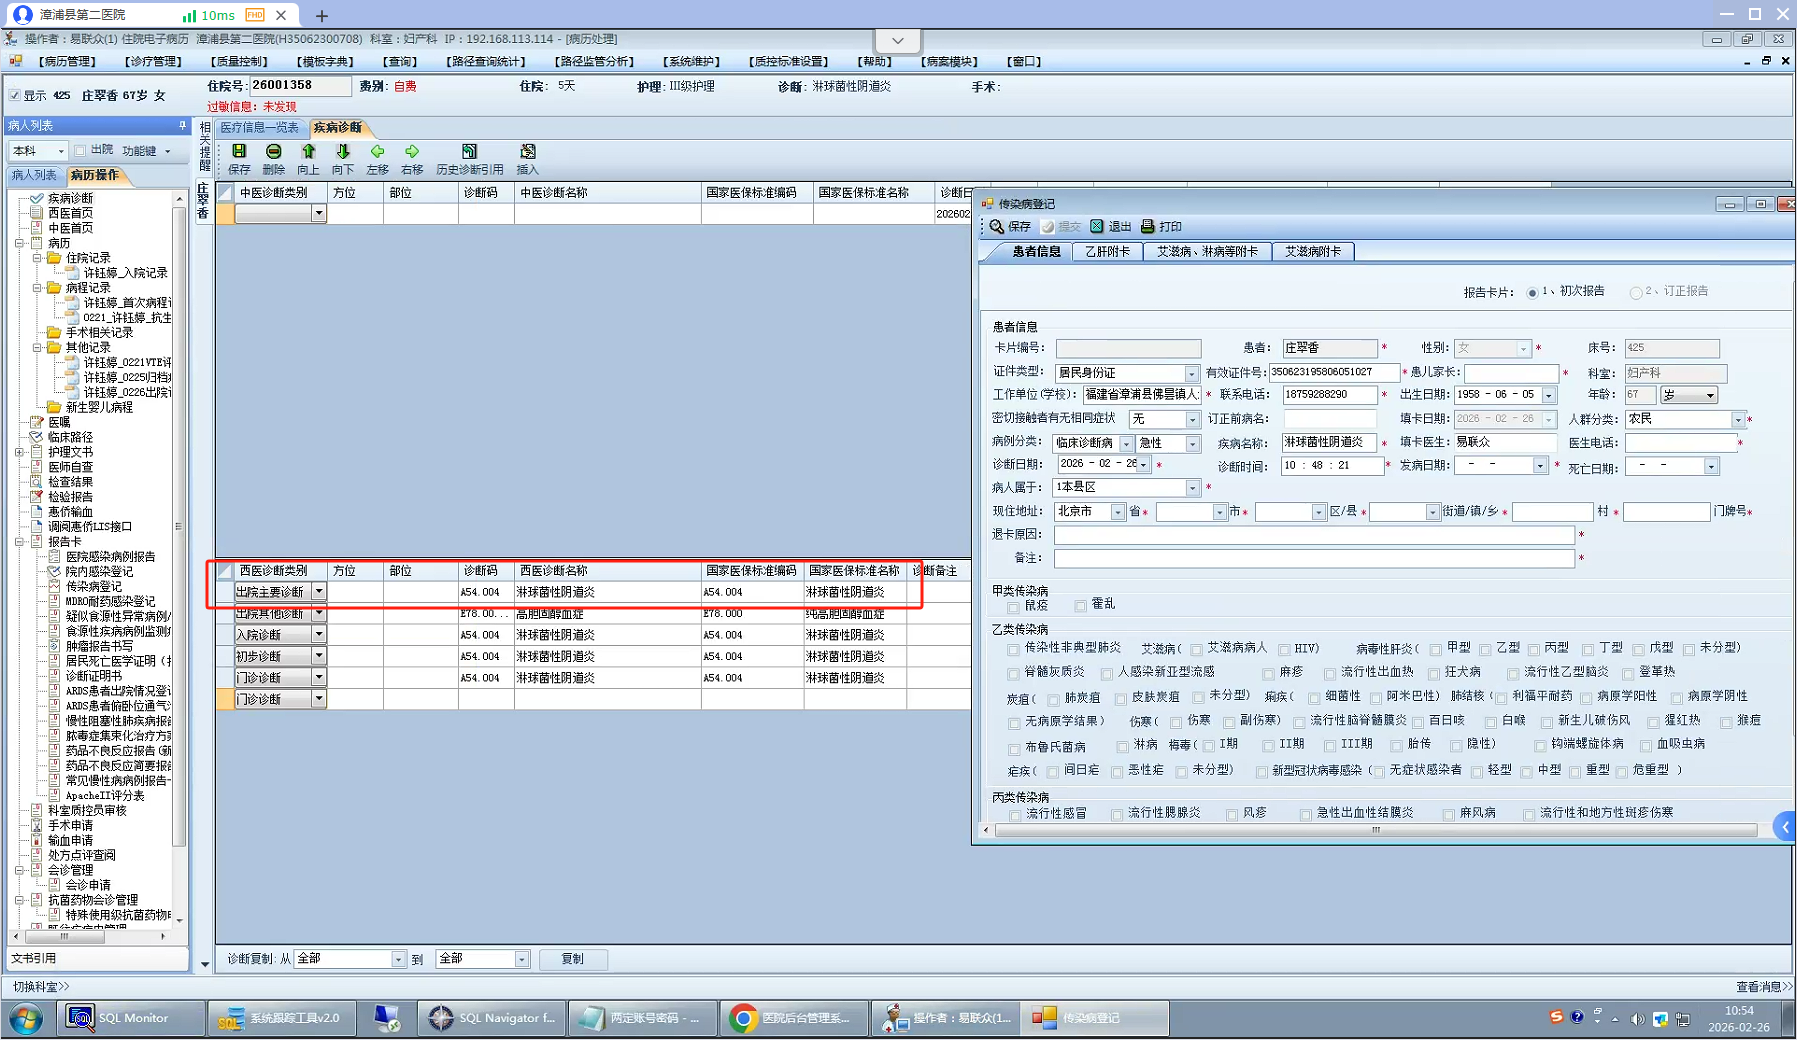1797x1040 pixels.
Task: Check the 霍乱 checkbox
Action: pyautogui.click(x=1080, y=606)
